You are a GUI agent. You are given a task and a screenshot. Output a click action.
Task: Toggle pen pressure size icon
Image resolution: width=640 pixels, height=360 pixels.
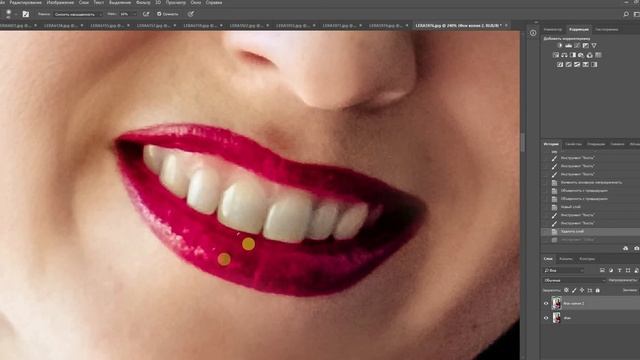coord(191,14)
